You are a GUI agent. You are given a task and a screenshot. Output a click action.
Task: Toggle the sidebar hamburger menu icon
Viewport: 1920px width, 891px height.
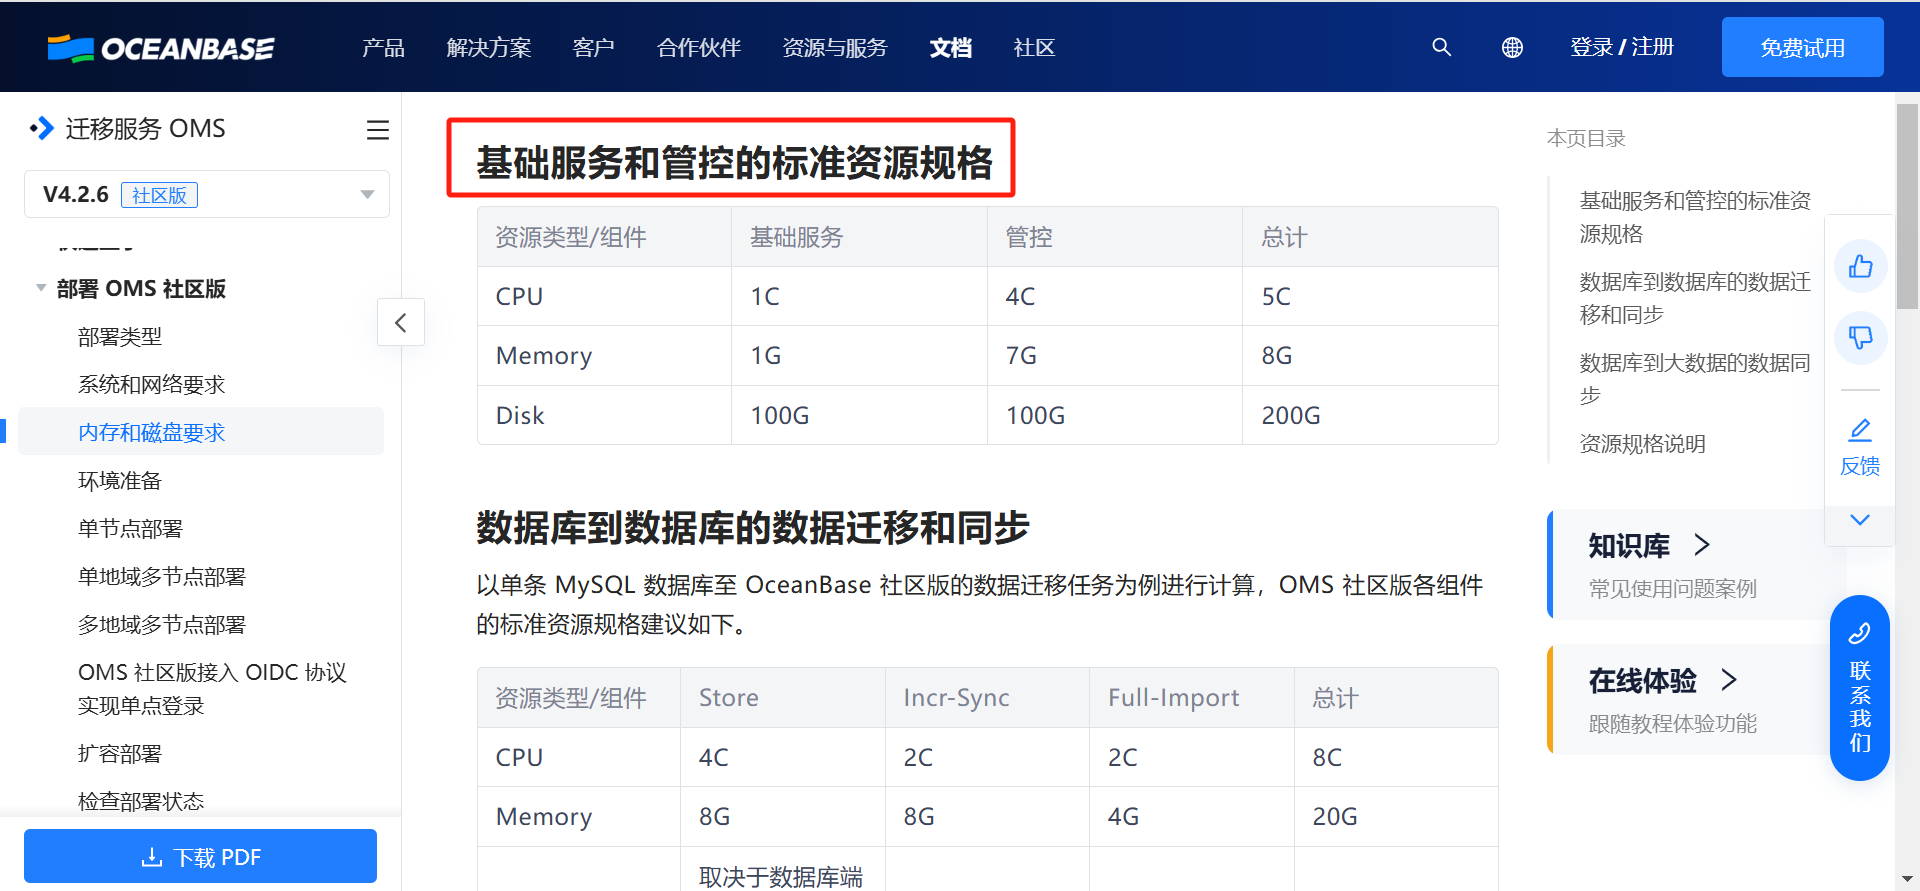(378, 130)
